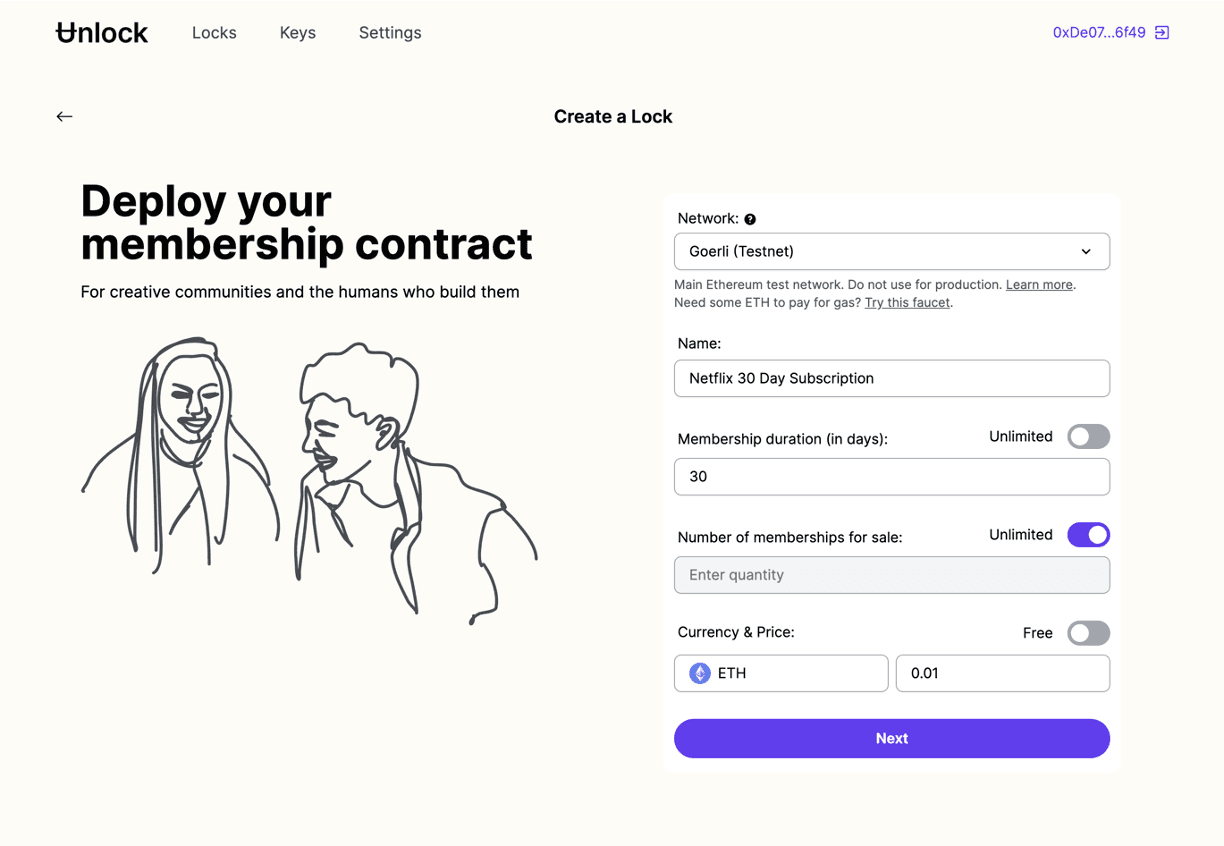Open the Locks menu item

pos(214,33)
